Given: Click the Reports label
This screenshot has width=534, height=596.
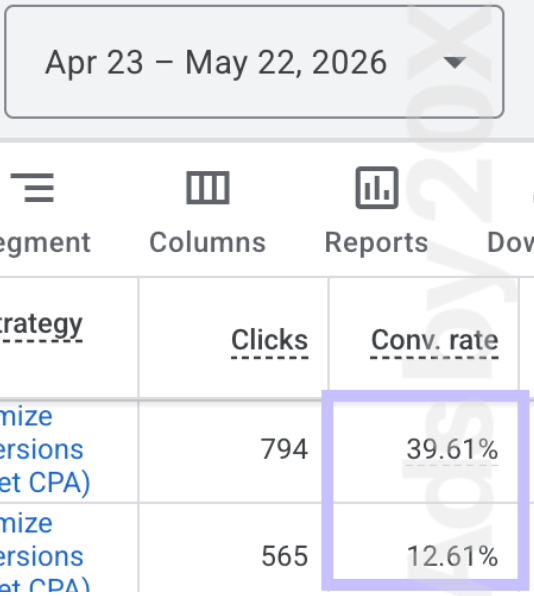Looking at the screenshot, I should [376, 243].
